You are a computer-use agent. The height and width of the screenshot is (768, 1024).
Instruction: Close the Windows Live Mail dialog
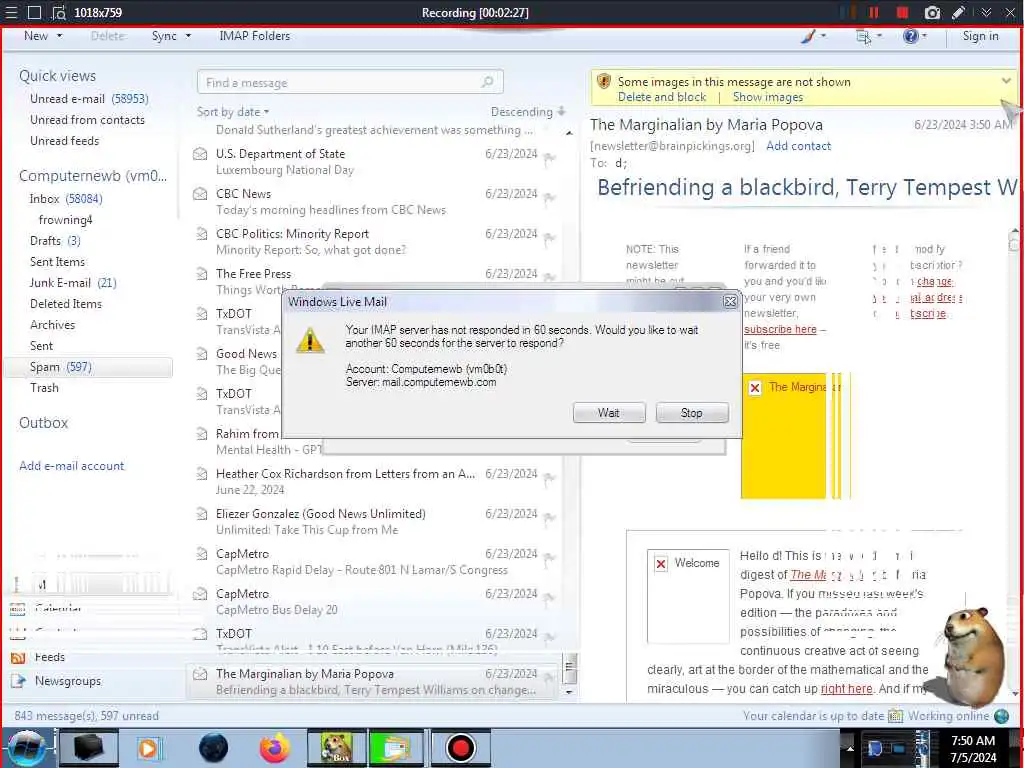pos(729,301)
